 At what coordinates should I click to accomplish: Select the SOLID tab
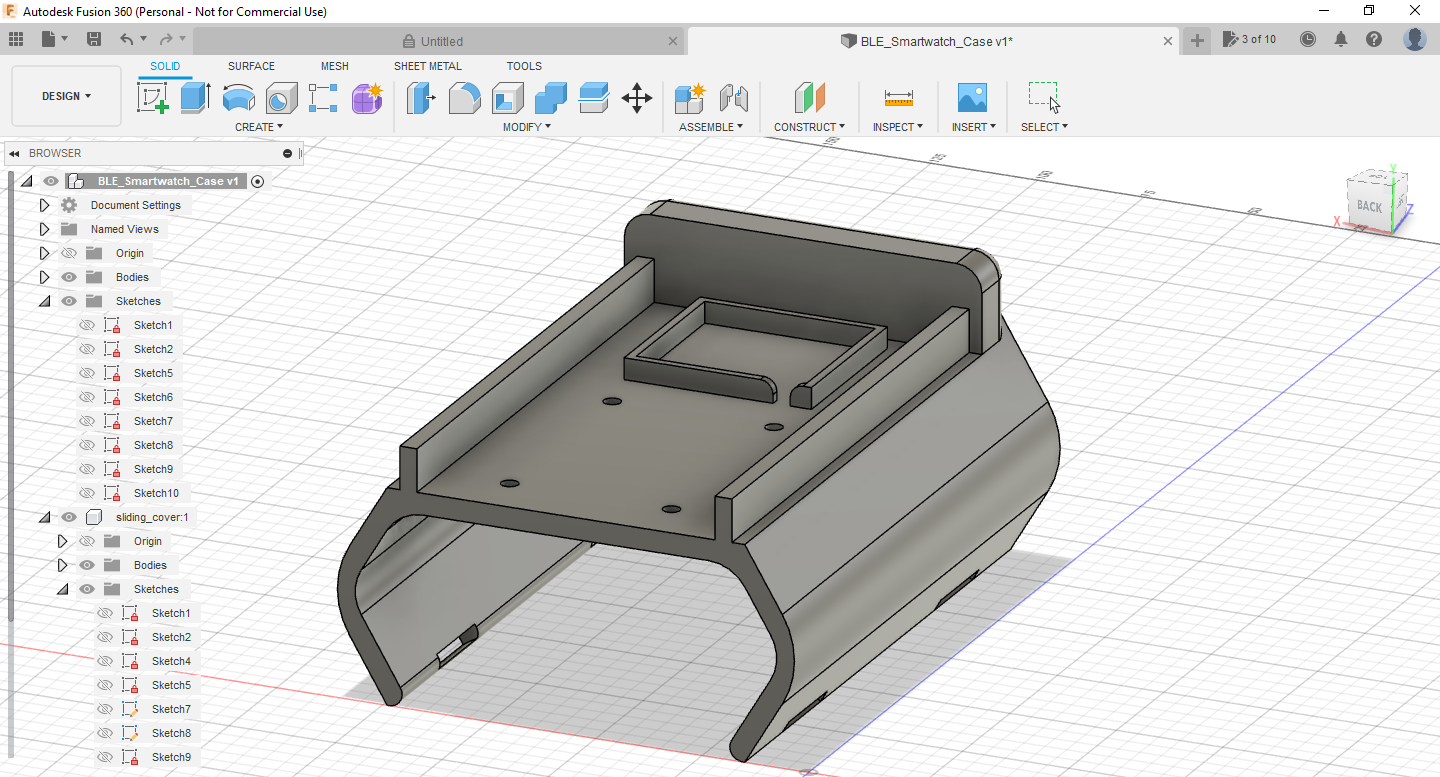(x=165, y=66)
